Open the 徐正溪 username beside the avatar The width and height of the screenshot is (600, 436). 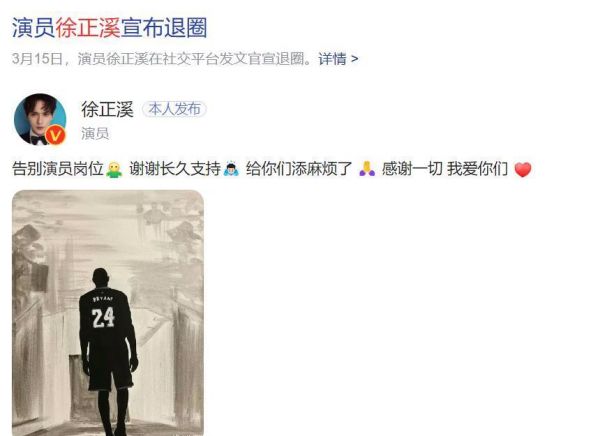pyautogui.click(x=107, y=109)
